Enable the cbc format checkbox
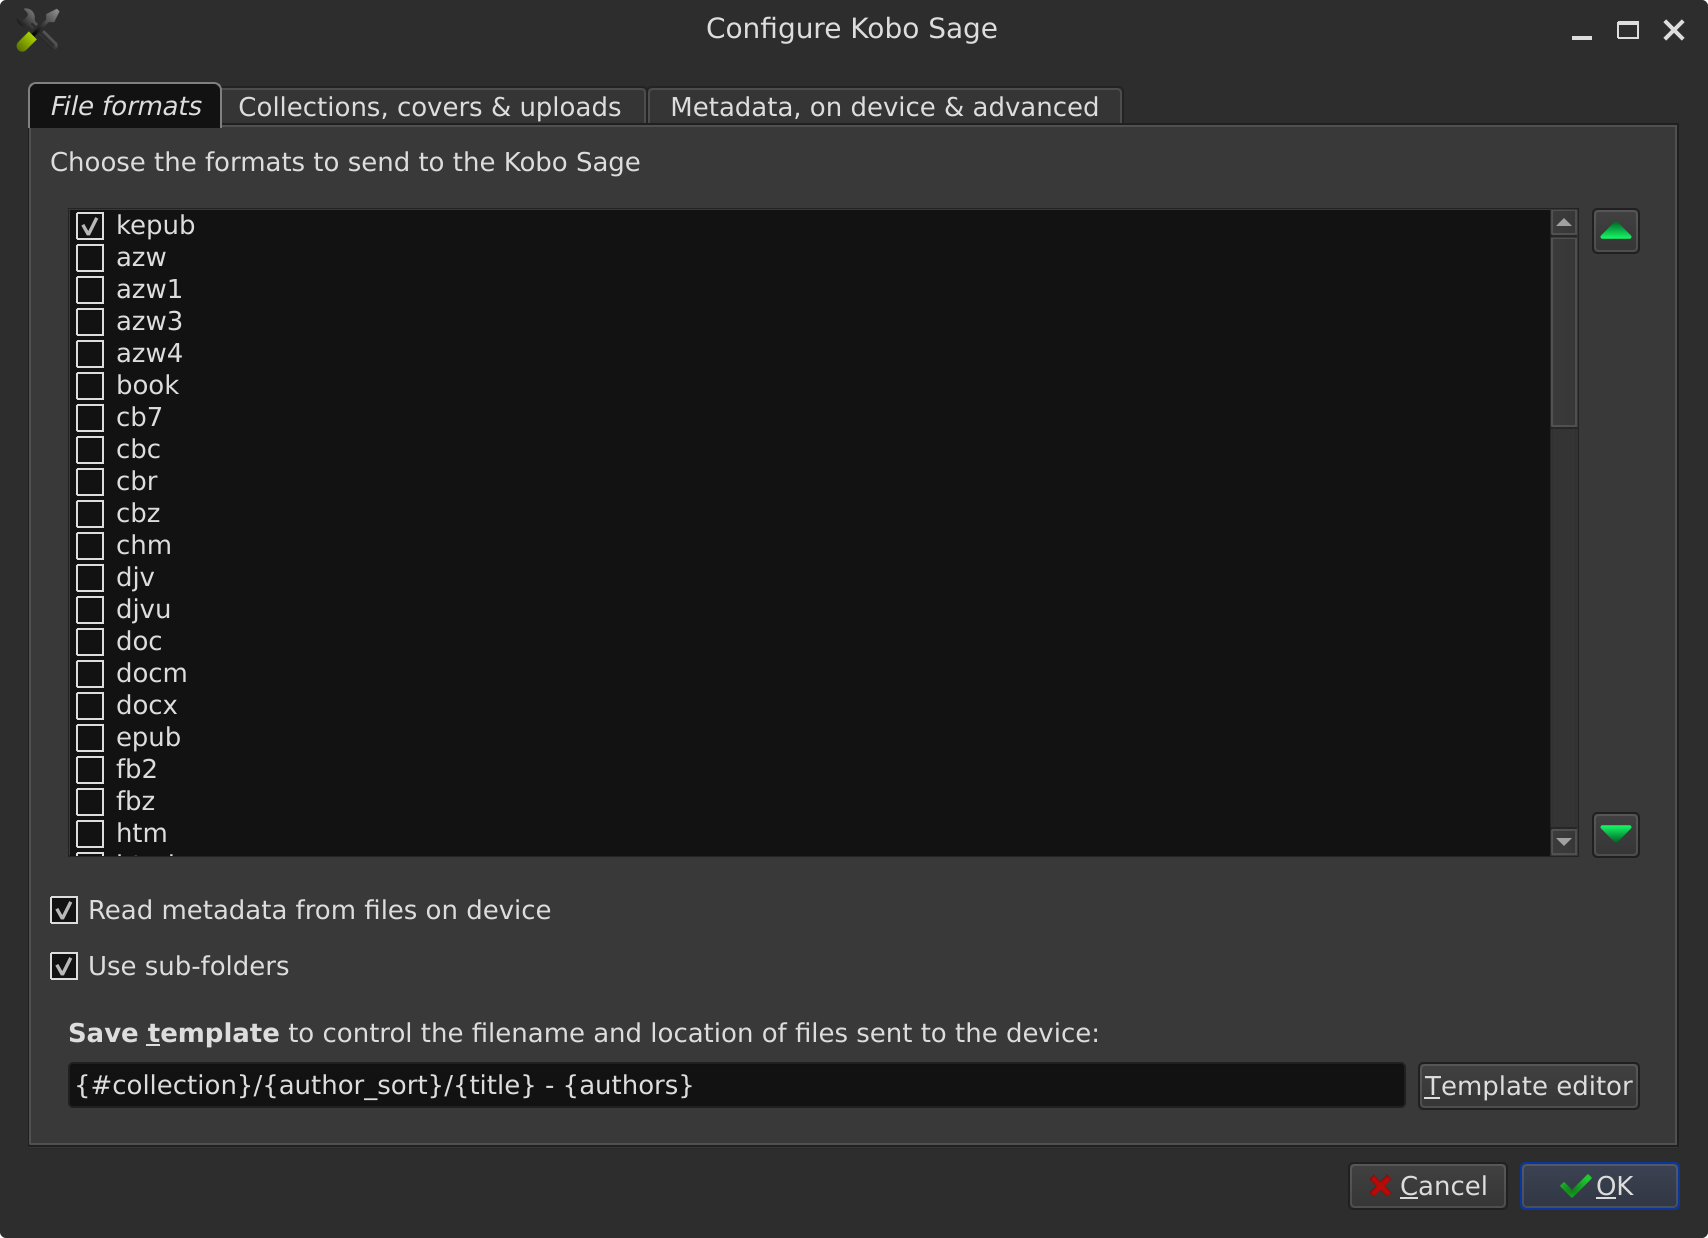Screen dimensions: 1708x1238 click(x=90, y=450)
